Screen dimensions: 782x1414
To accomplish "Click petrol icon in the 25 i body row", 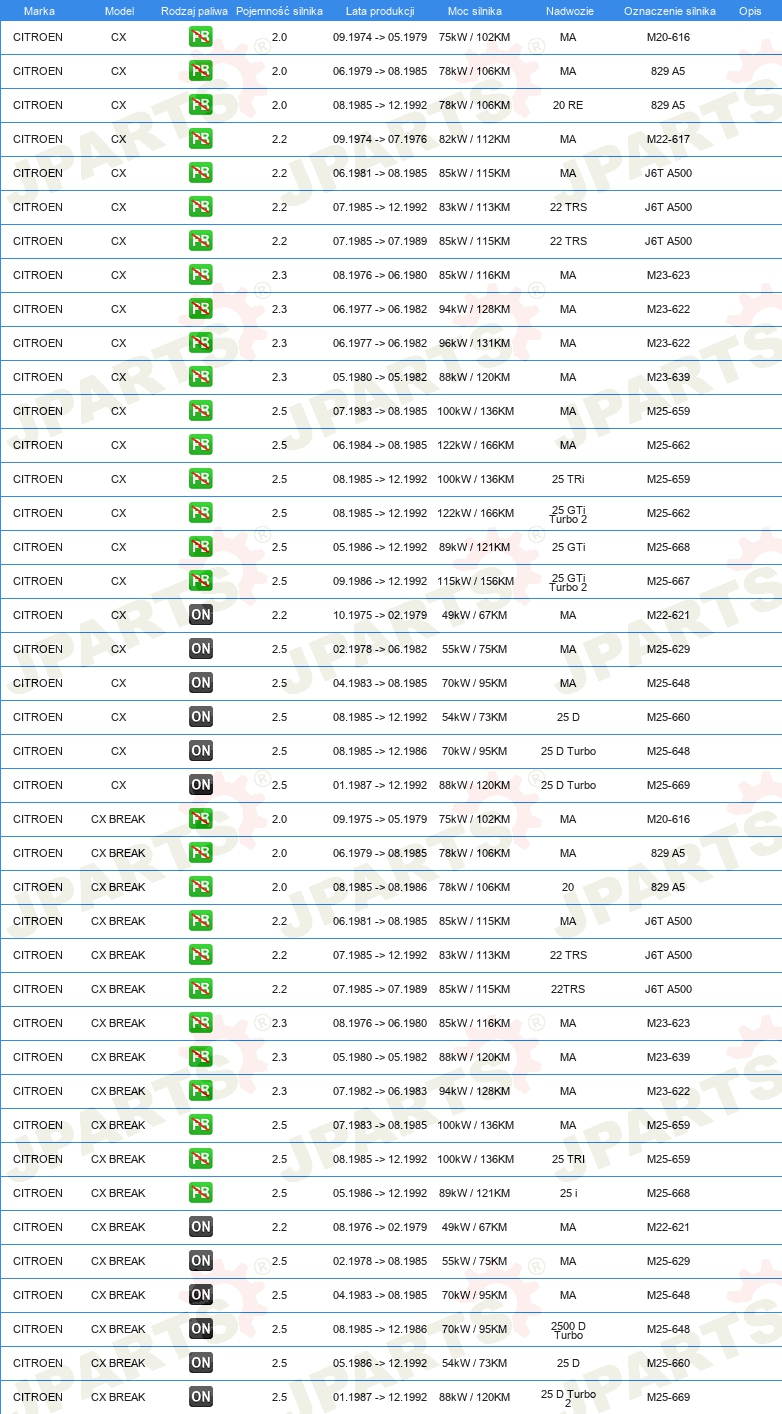I will pyautogui.click(x=201, y=1193).
